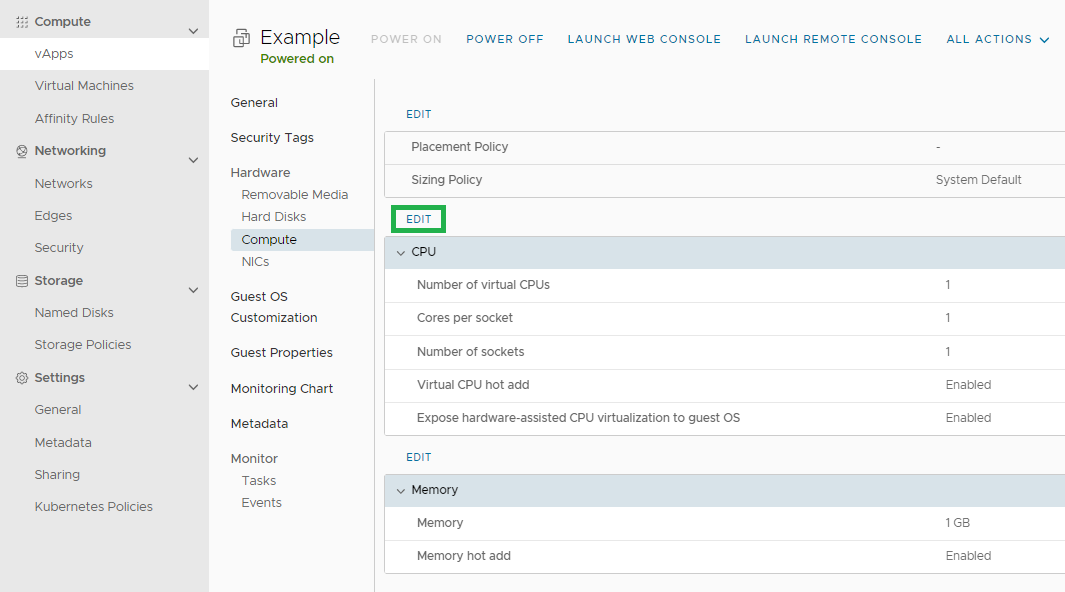Click Edit above the Memory section

[418, 457]
